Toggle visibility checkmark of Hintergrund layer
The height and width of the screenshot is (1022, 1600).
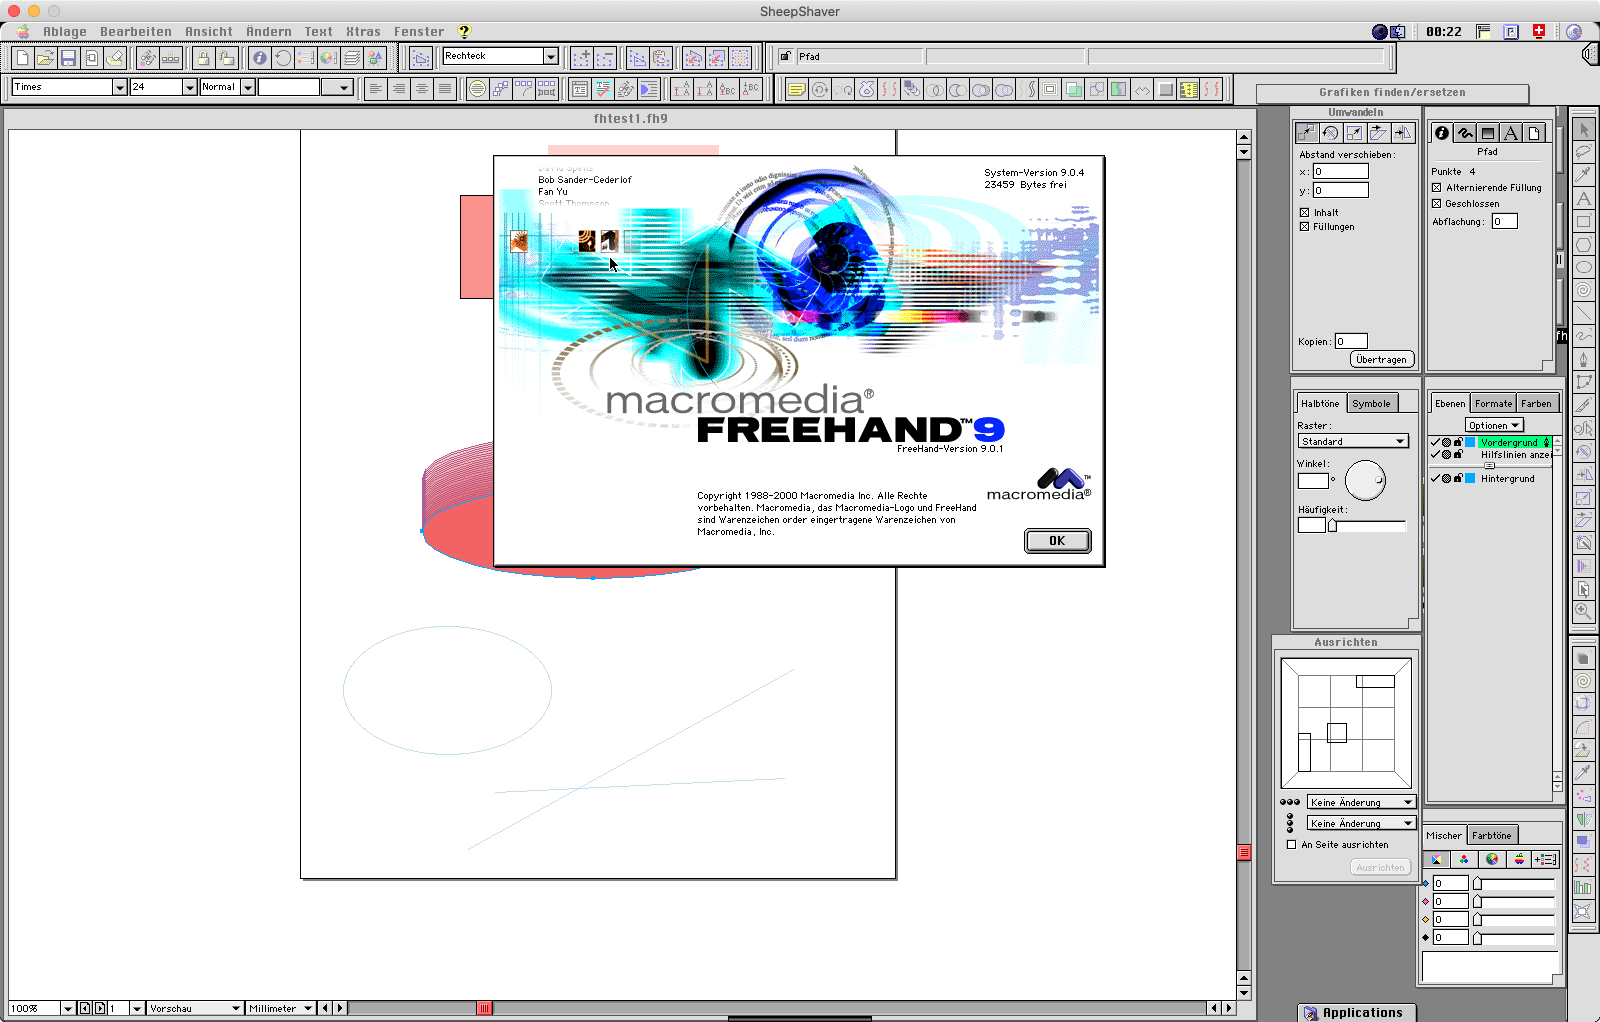click(x=1435, y=479)
